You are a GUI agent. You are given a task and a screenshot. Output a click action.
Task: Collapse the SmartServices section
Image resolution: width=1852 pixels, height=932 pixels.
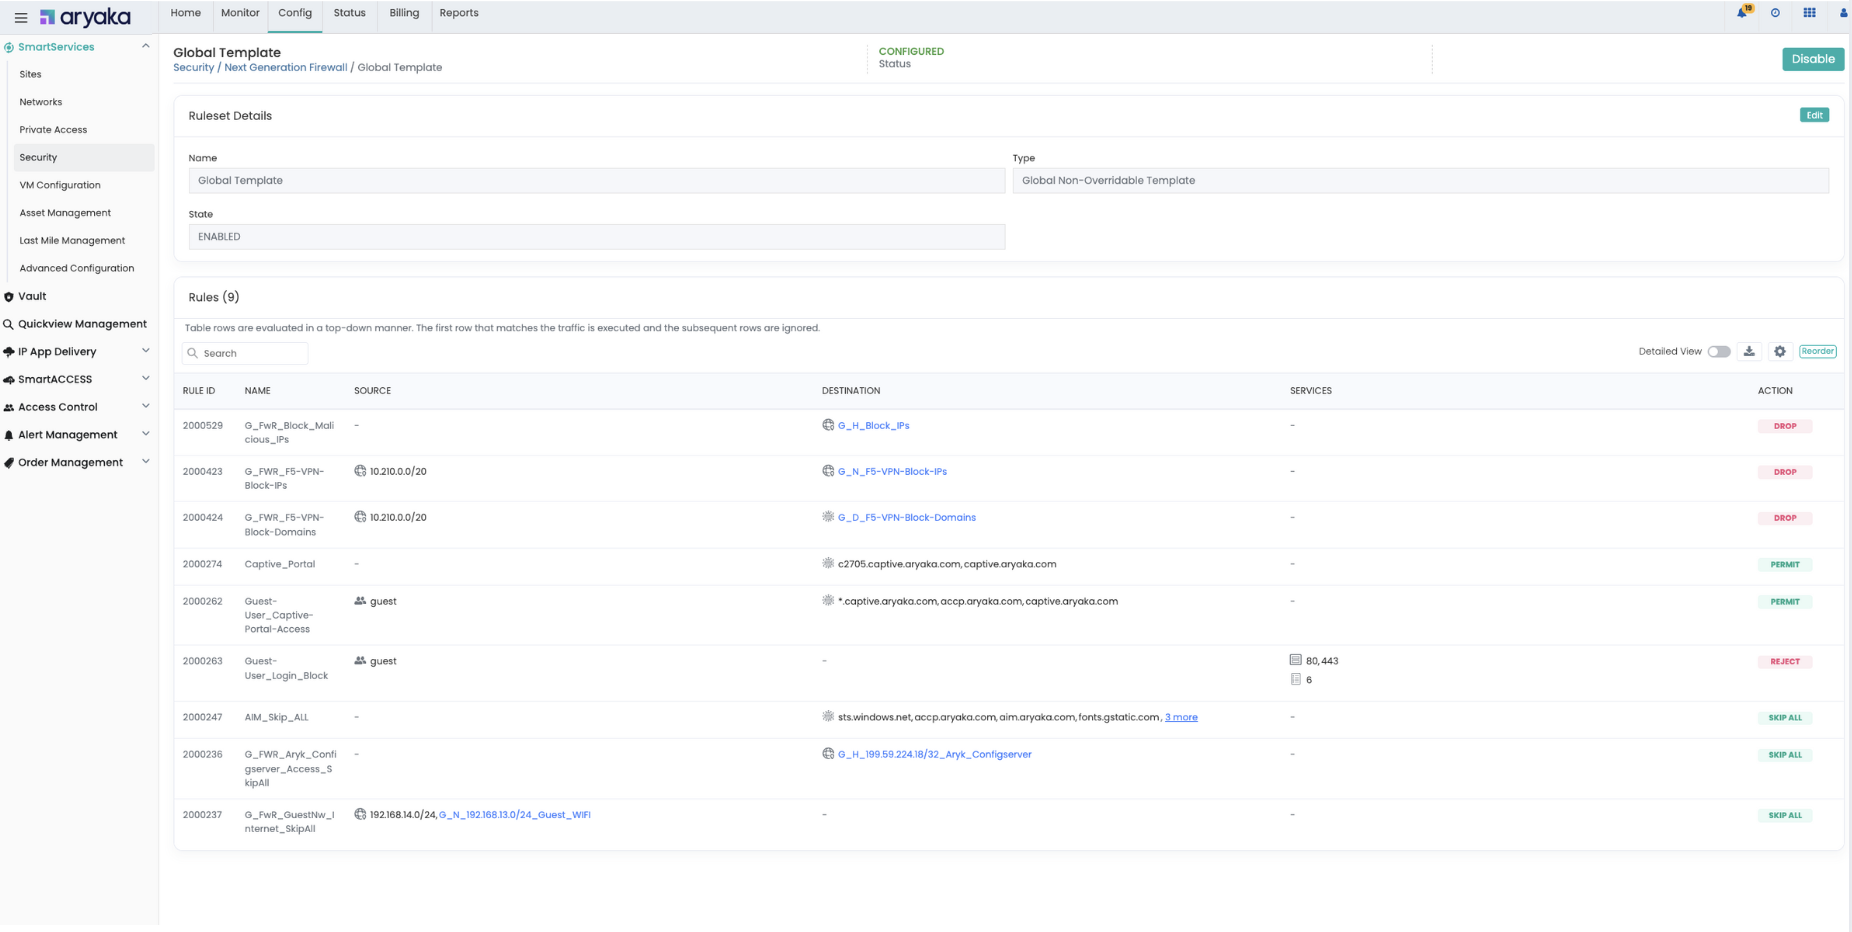click(x=146, y=46)
